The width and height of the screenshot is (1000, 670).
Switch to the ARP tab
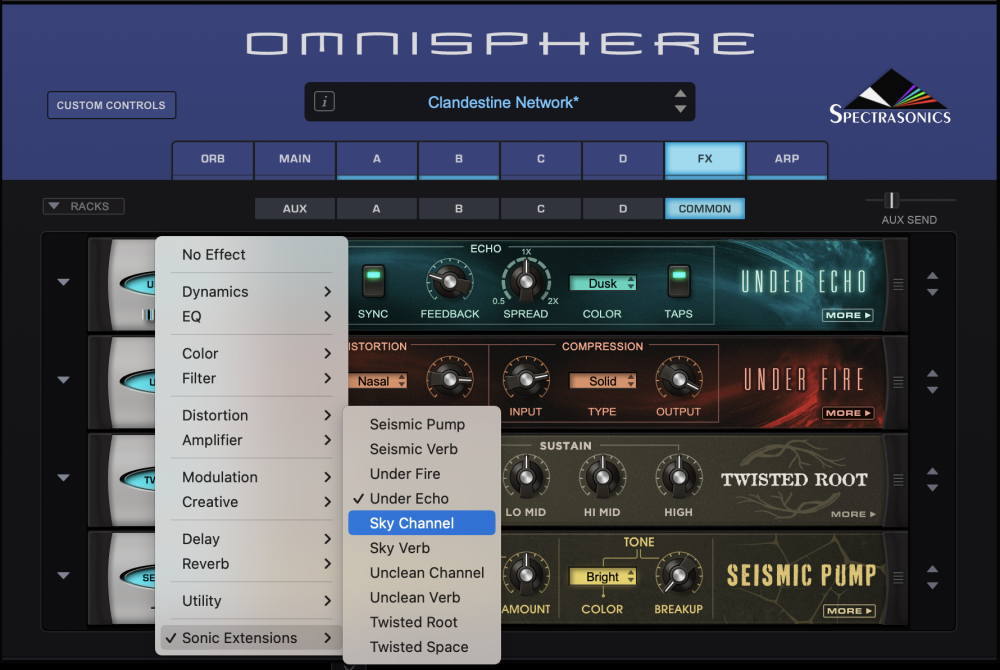point(787,159)
